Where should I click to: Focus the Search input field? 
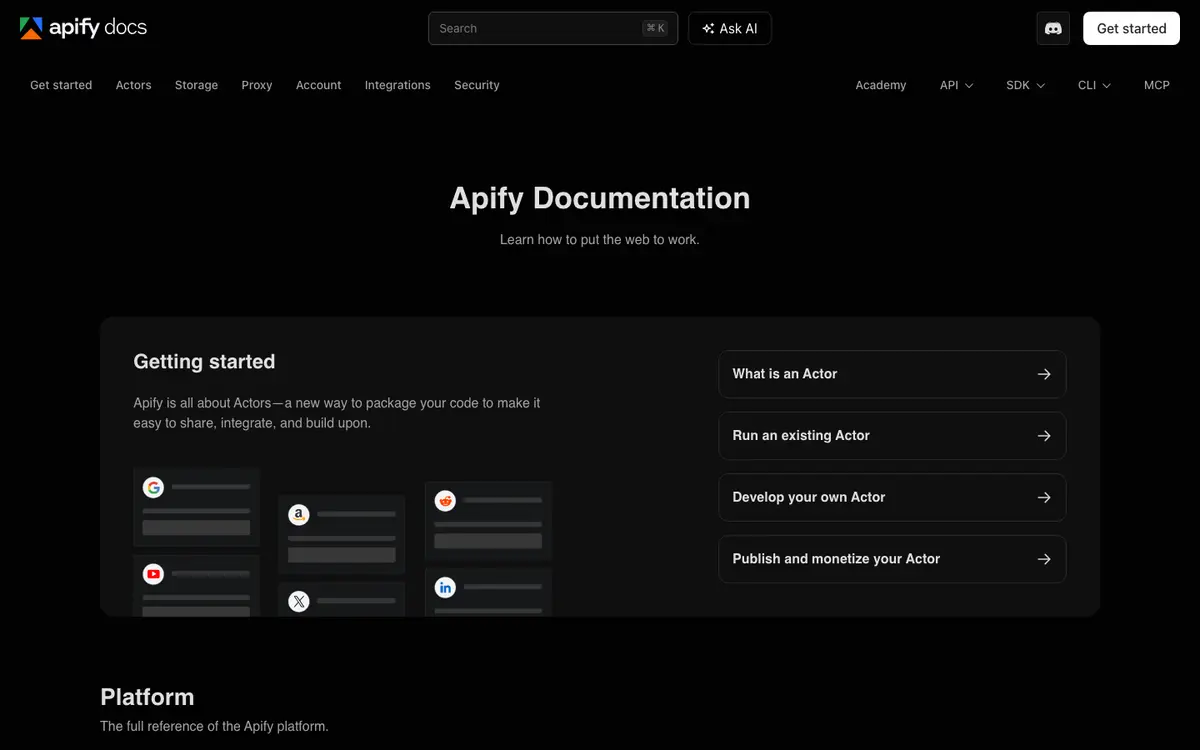553,29
